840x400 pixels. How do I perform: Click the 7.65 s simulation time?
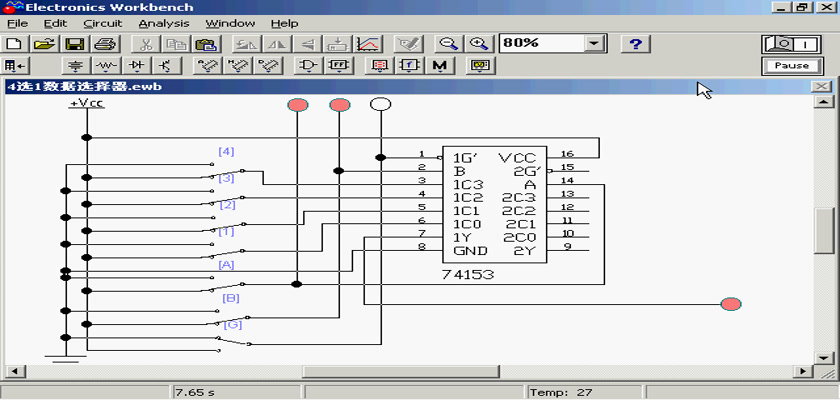(195, 393)
